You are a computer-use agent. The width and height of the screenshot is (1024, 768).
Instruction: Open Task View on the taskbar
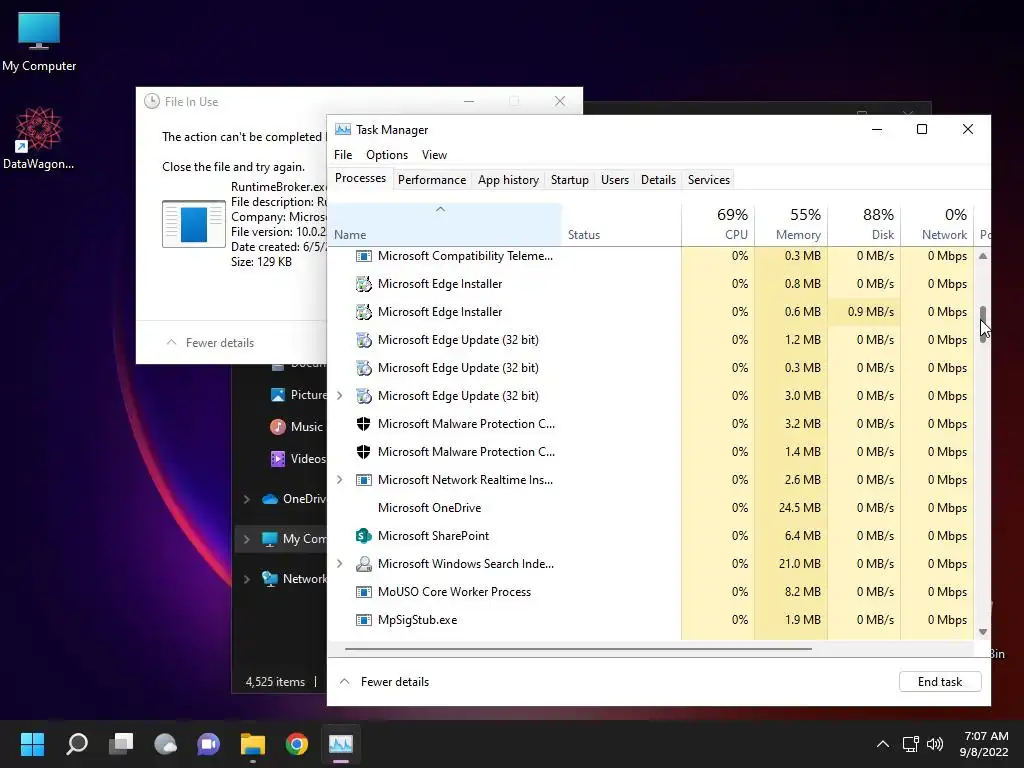click(x=121, y=743)
